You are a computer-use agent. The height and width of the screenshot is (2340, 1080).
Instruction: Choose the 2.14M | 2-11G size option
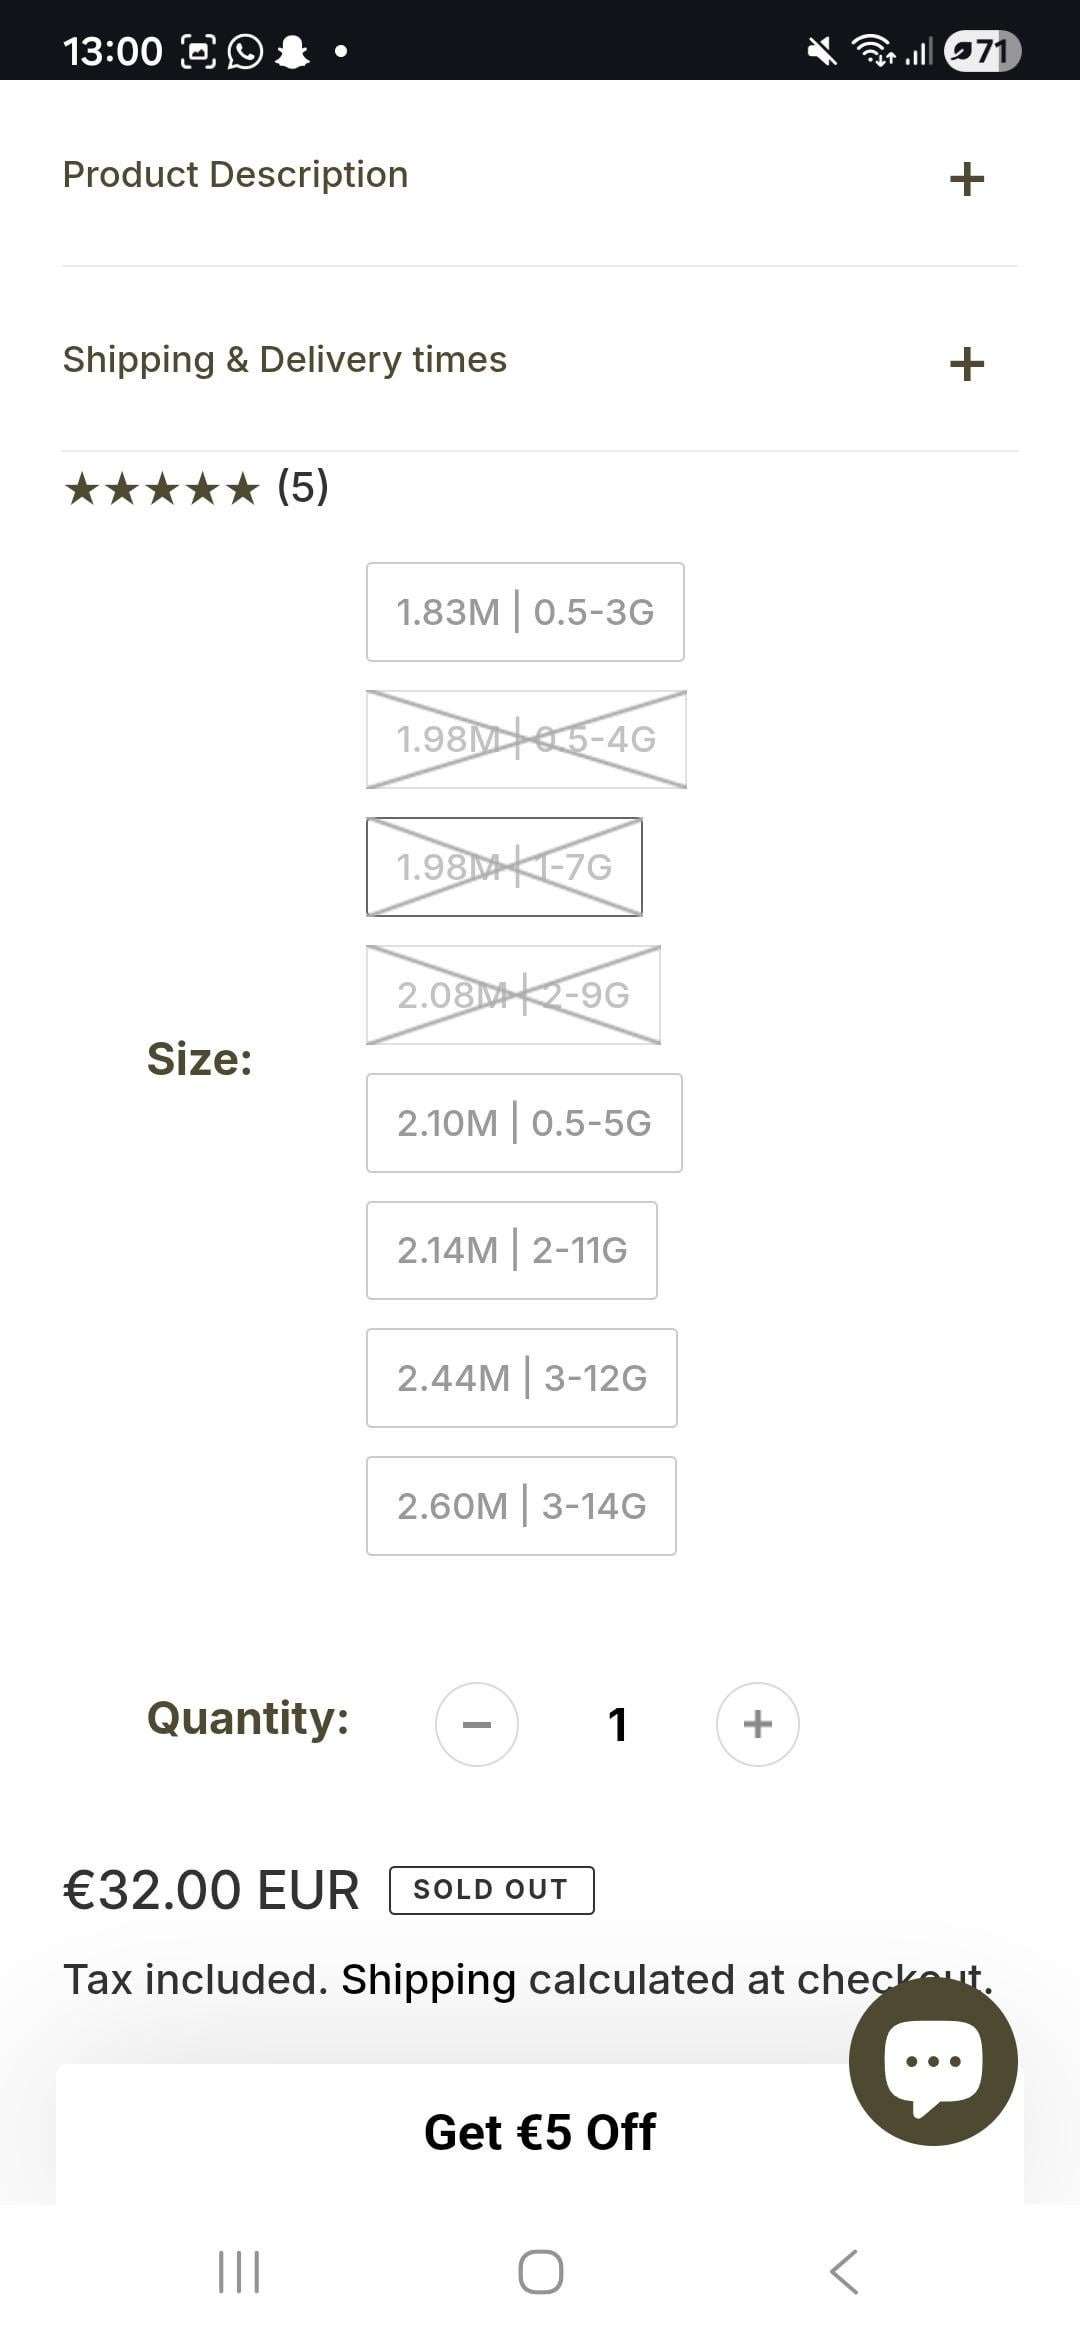click(511, 1250)
